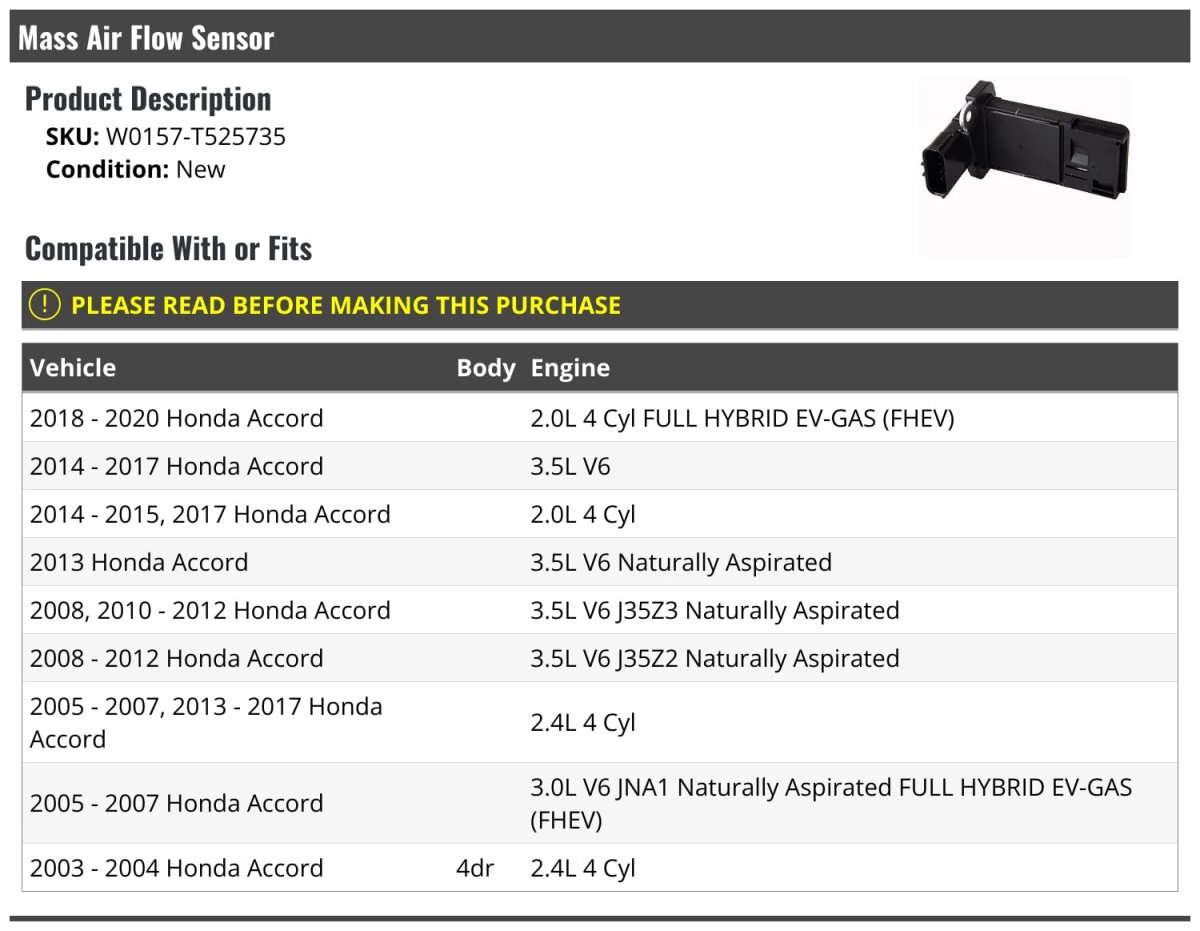
Task: Click the 2.0L 4 Cyl FULL HYBRID engine text
Action: pos(743,418)
